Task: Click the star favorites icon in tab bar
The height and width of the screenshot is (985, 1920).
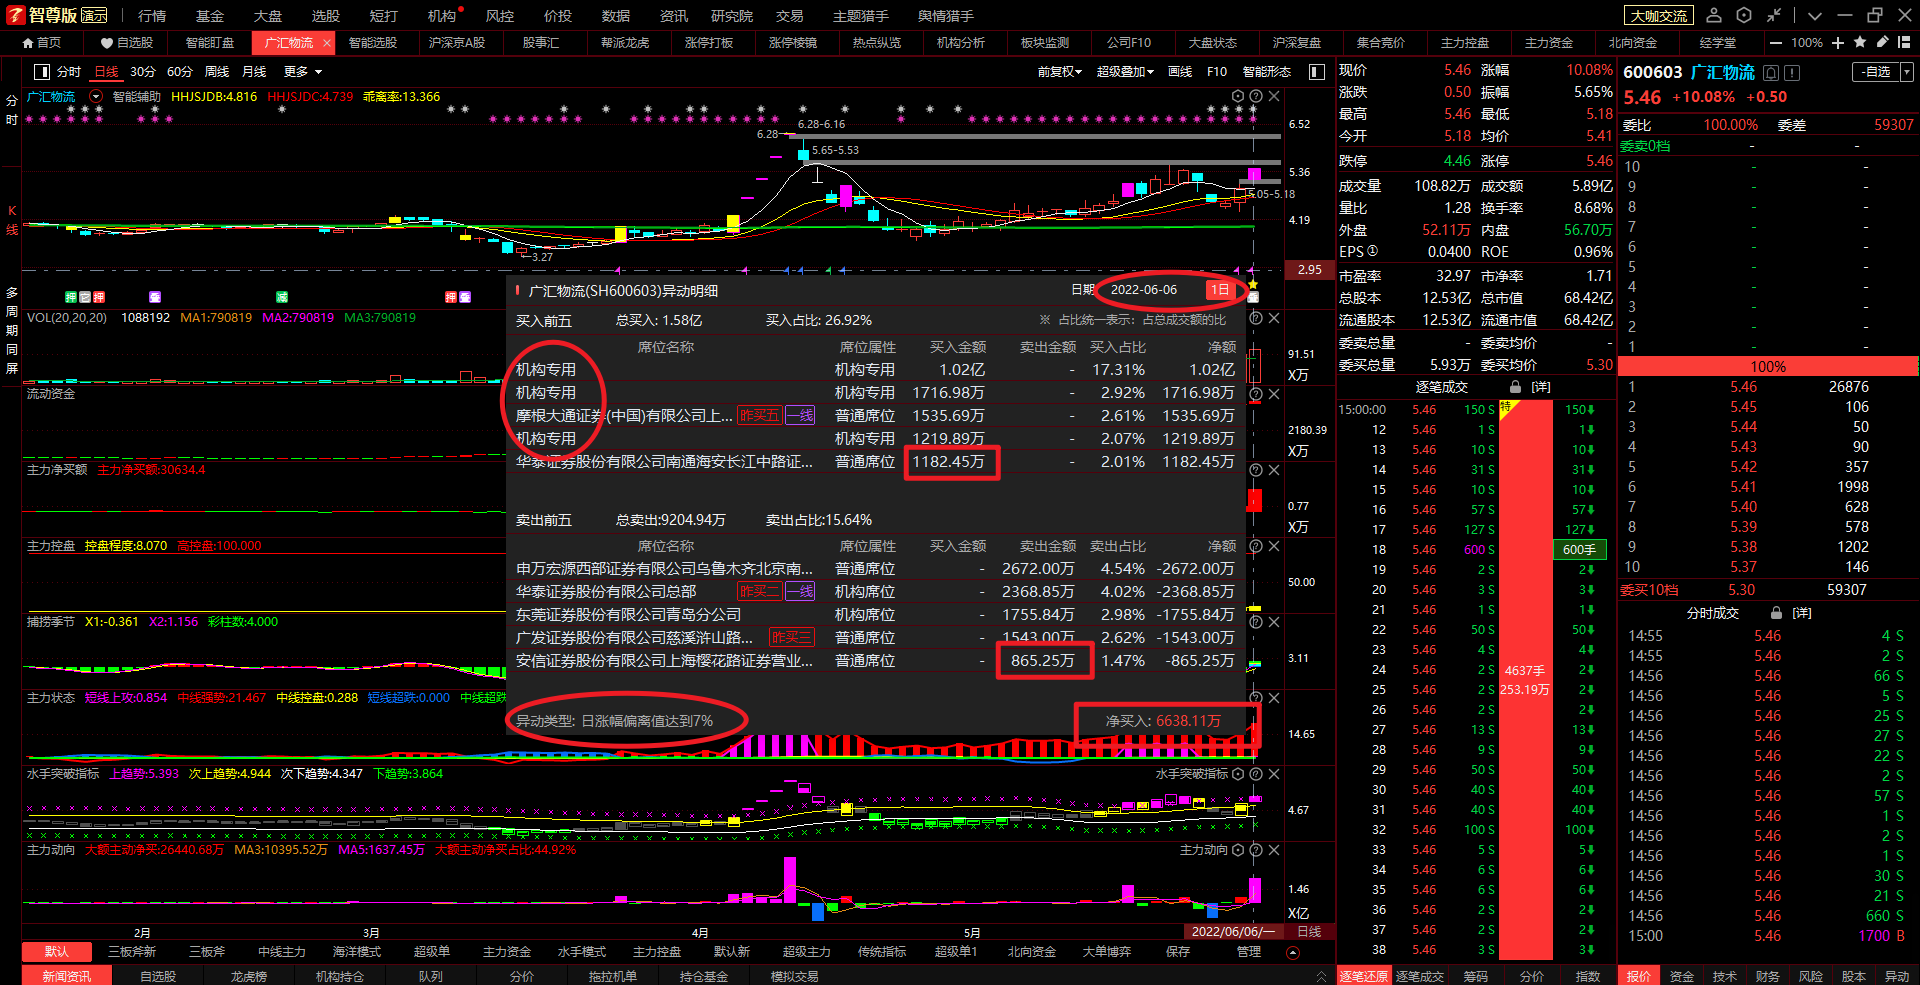Action: click(x=1860, y=42)
